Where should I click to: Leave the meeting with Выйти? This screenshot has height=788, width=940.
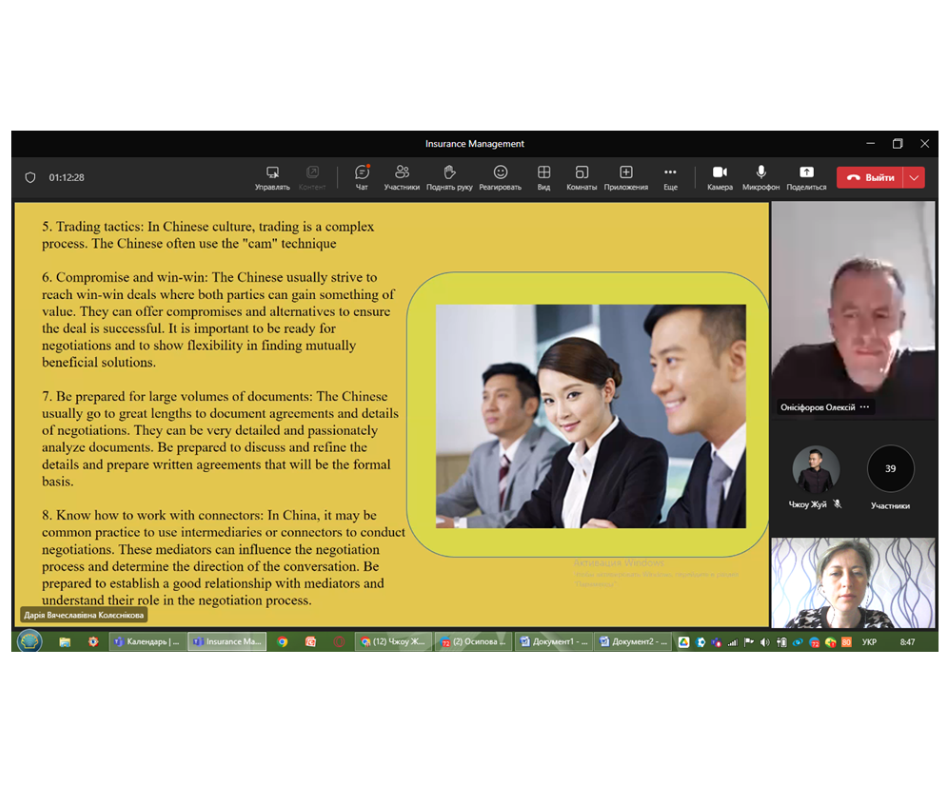[x=869, y=178]
